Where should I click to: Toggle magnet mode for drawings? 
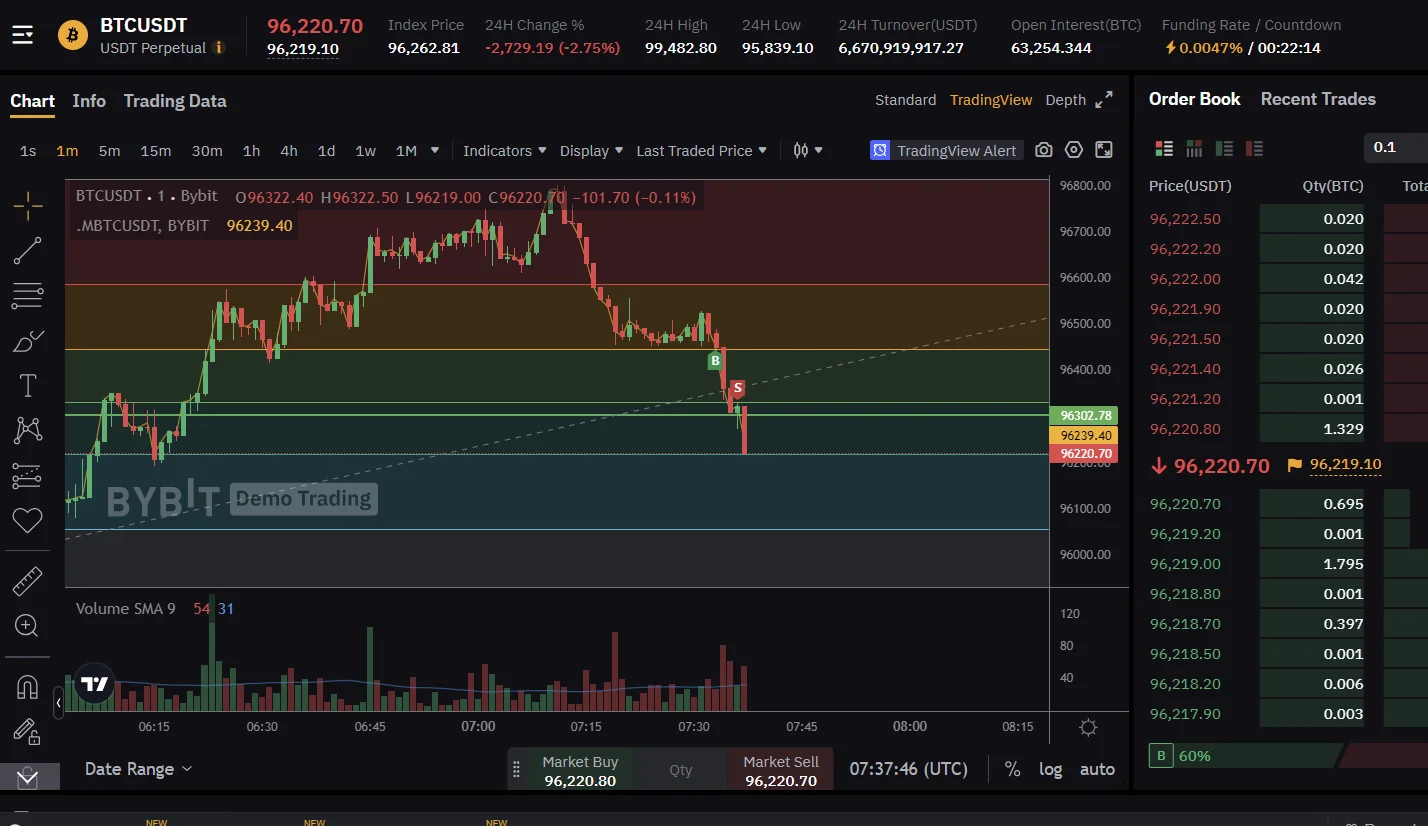pos(27,688)
